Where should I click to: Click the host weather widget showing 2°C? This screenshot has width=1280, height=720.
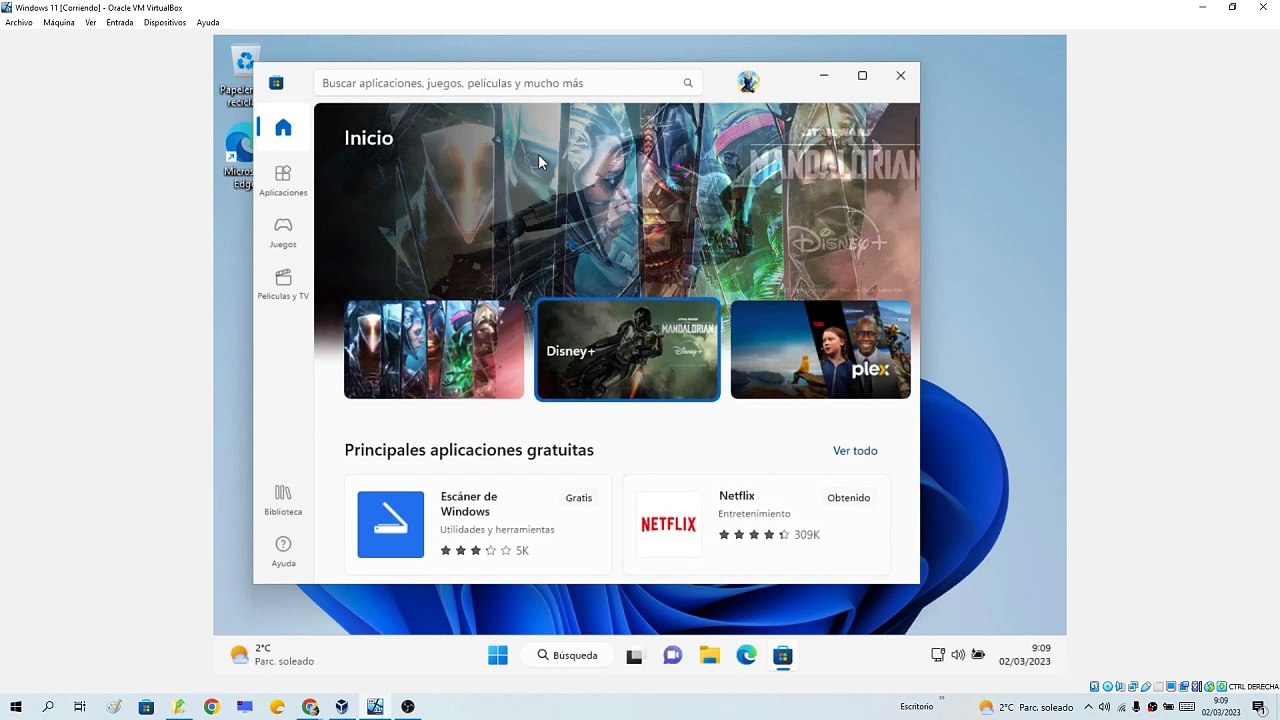1026,707
